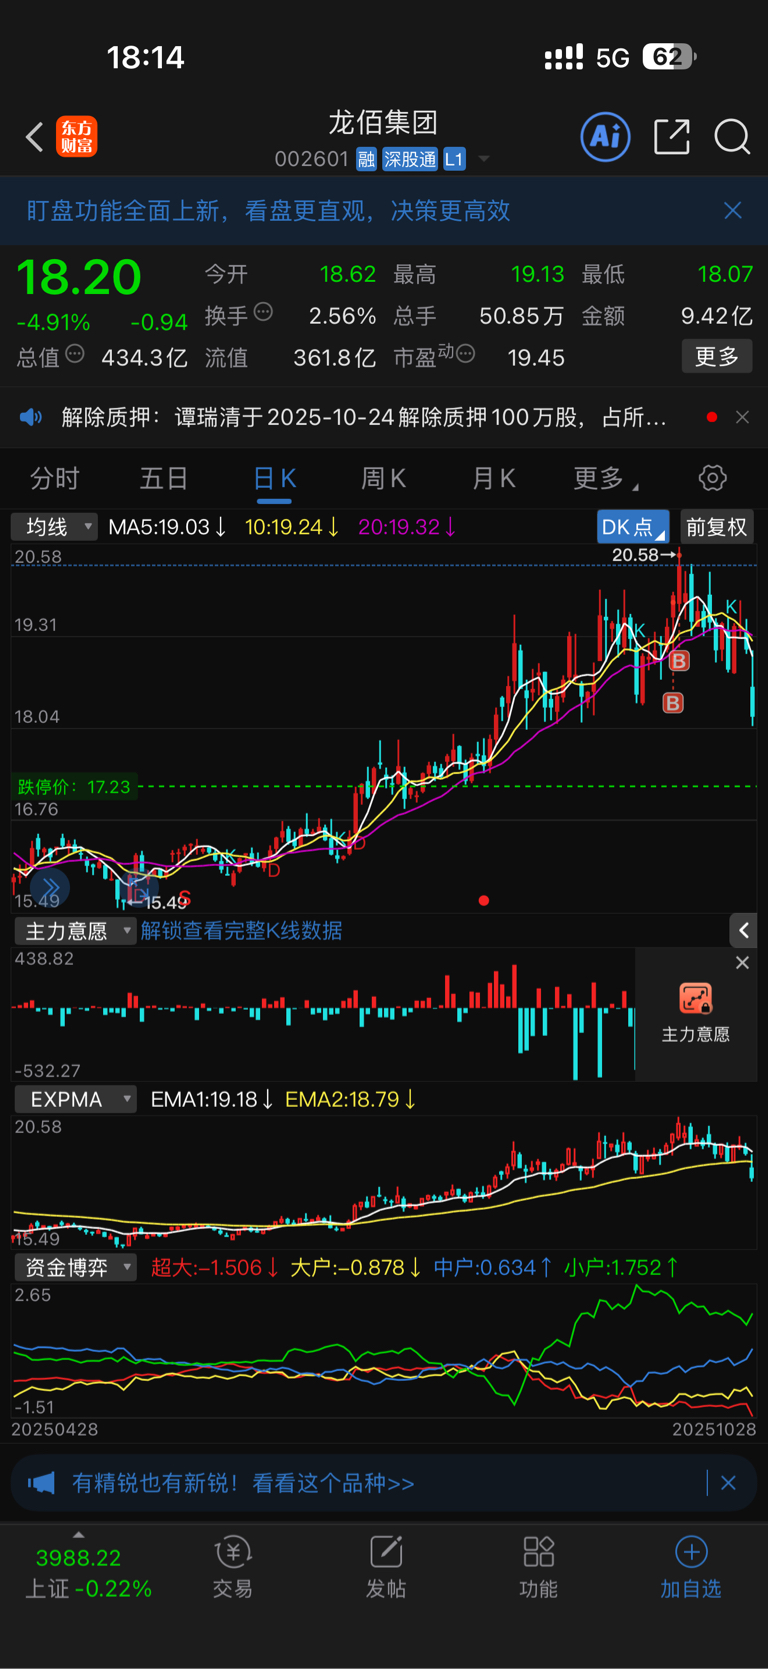Change 前复权 adjustment mode

(716, 527)
